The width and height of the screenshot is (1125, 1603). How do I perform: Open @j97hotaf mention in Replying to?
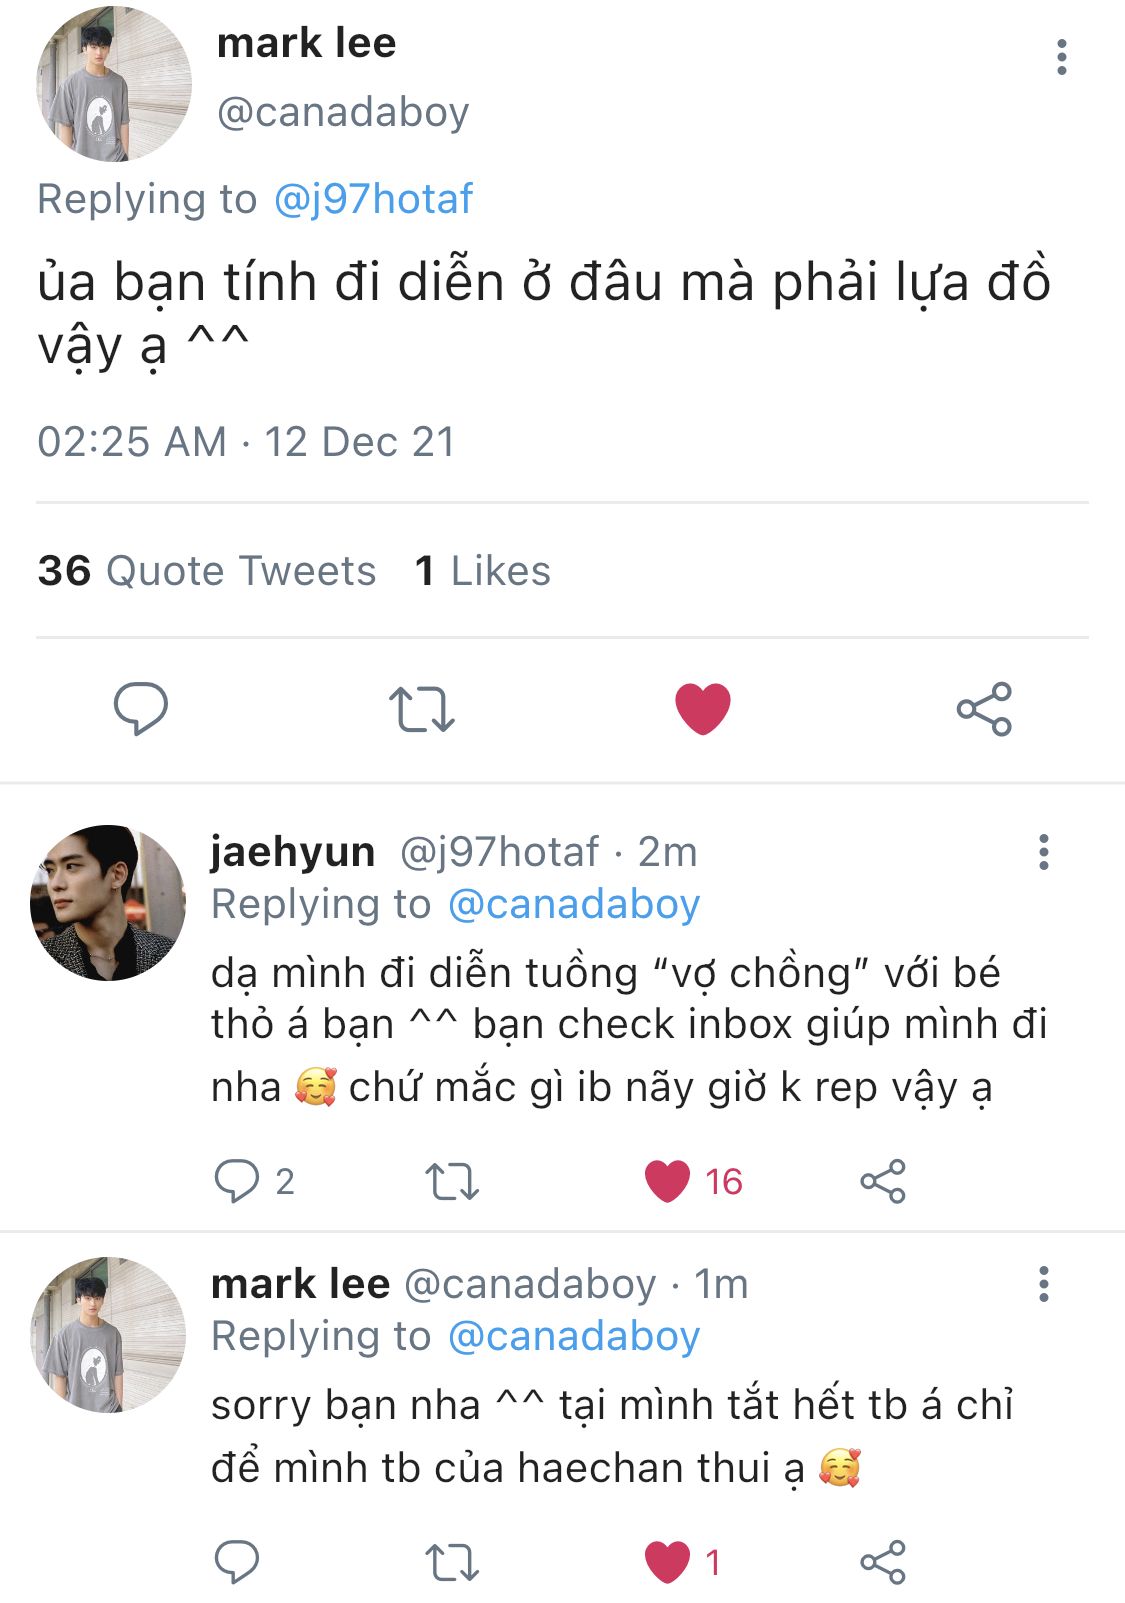(x=373, y=199)
